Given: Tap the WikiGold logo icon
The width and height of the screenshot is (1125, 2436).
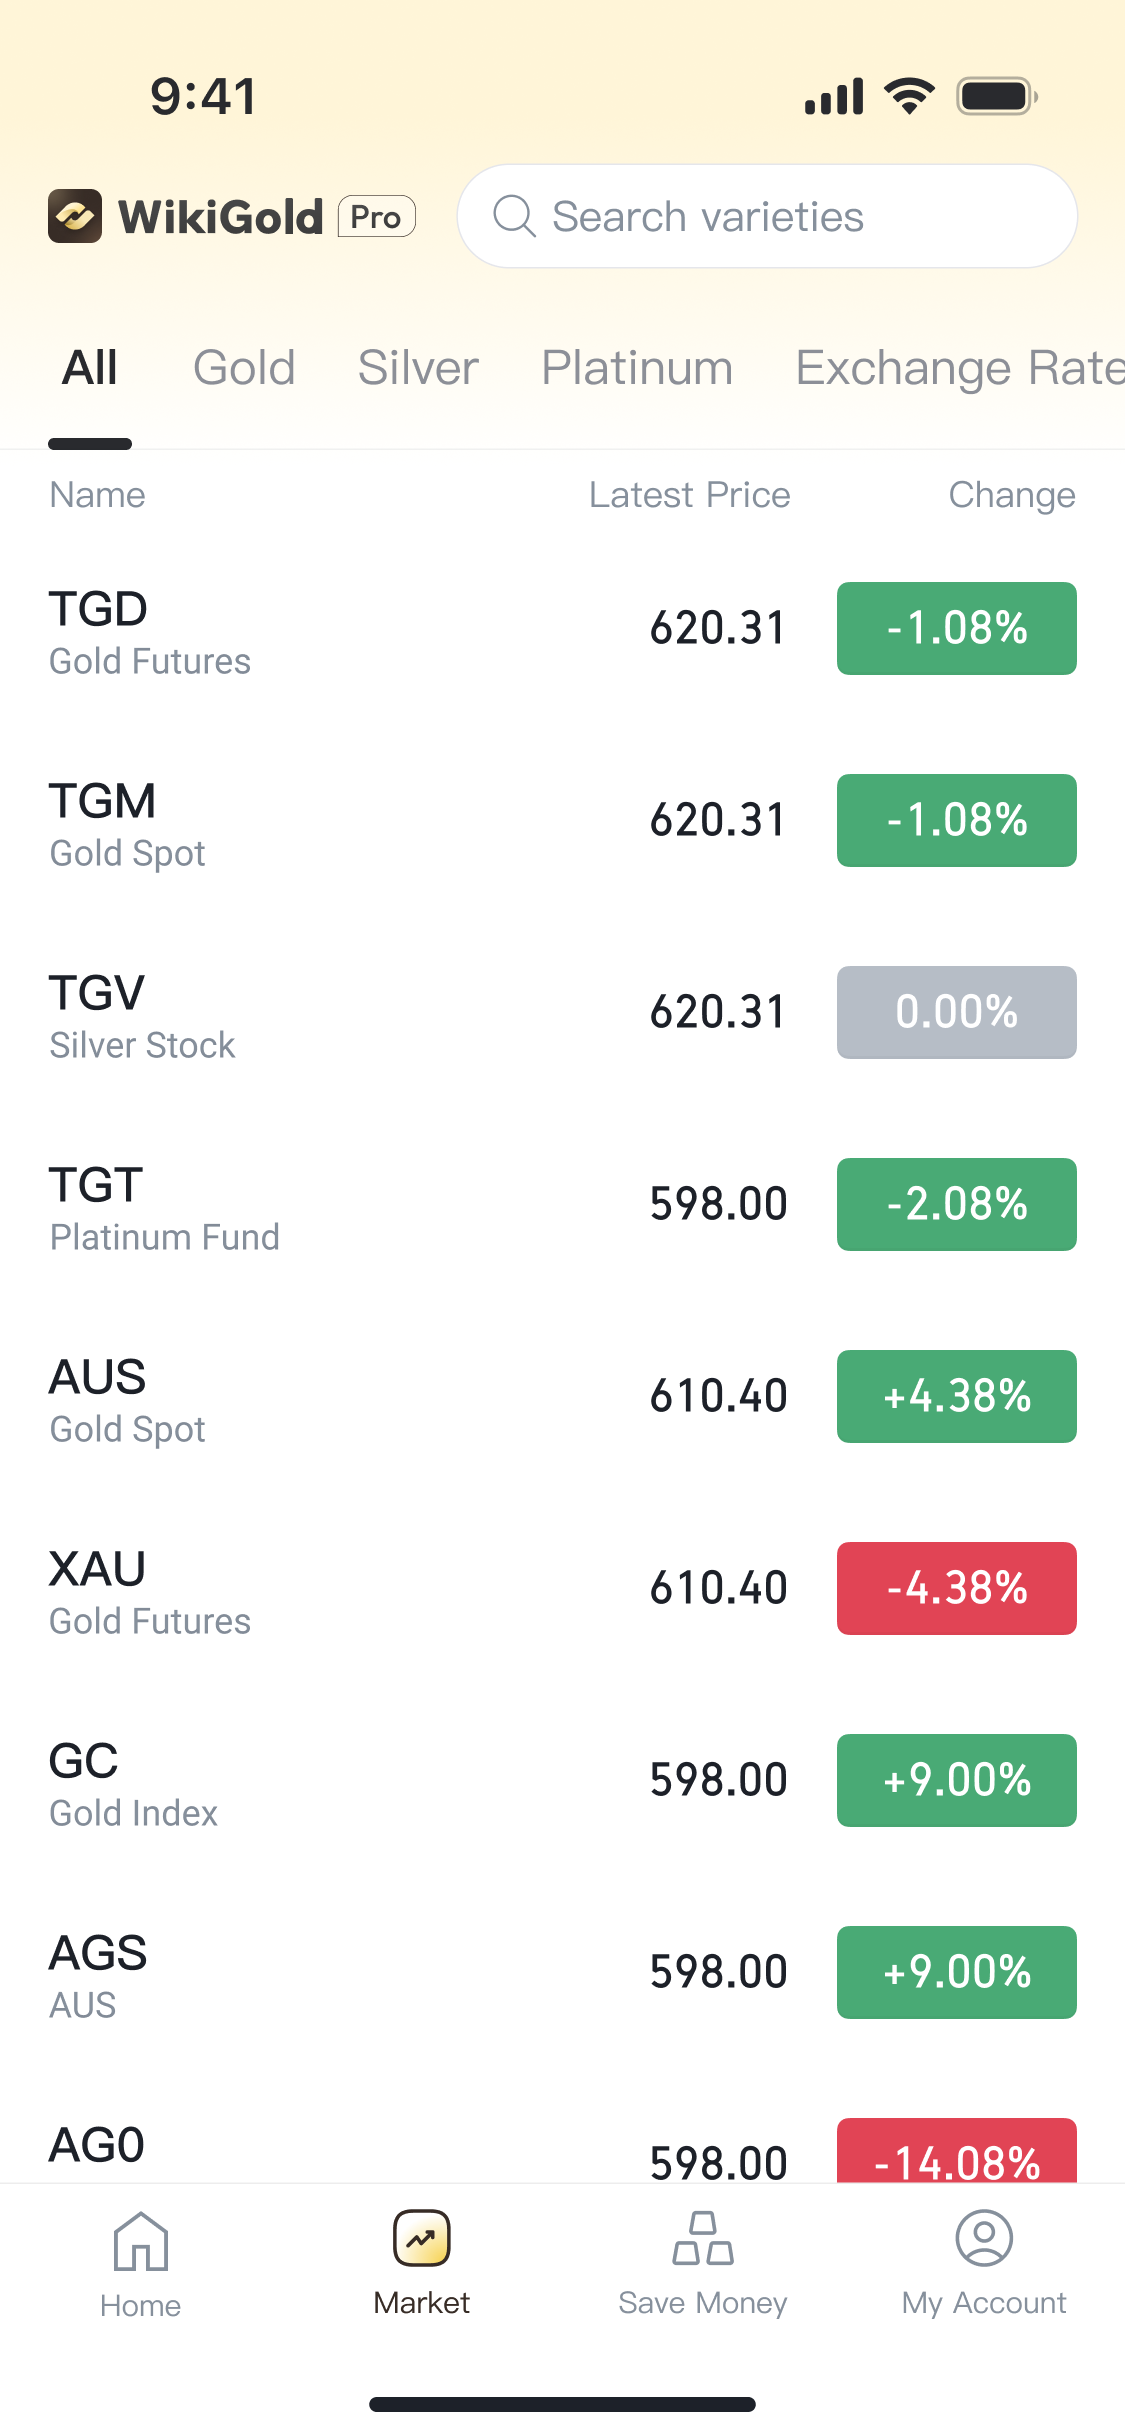Looking at the screenshot, I should pos(75,216).
